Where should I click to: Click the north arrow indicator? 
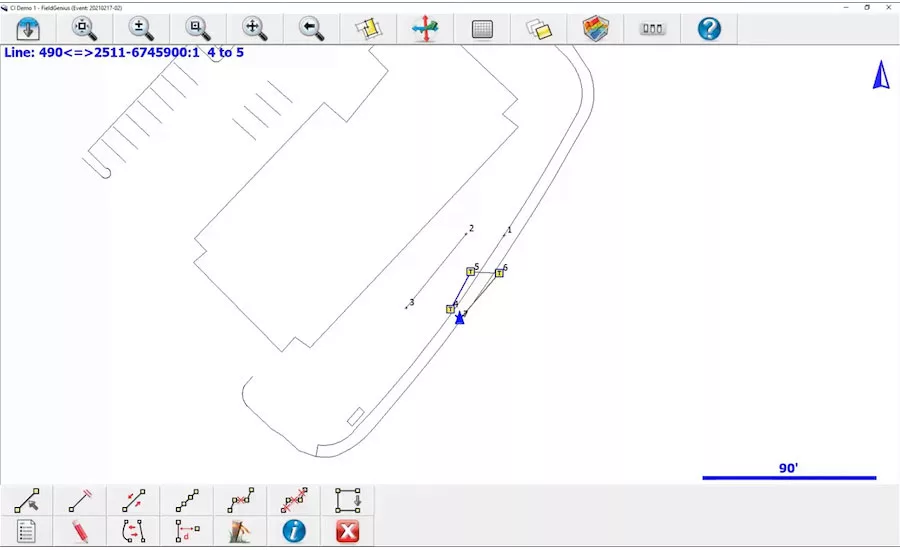point(881,75)
